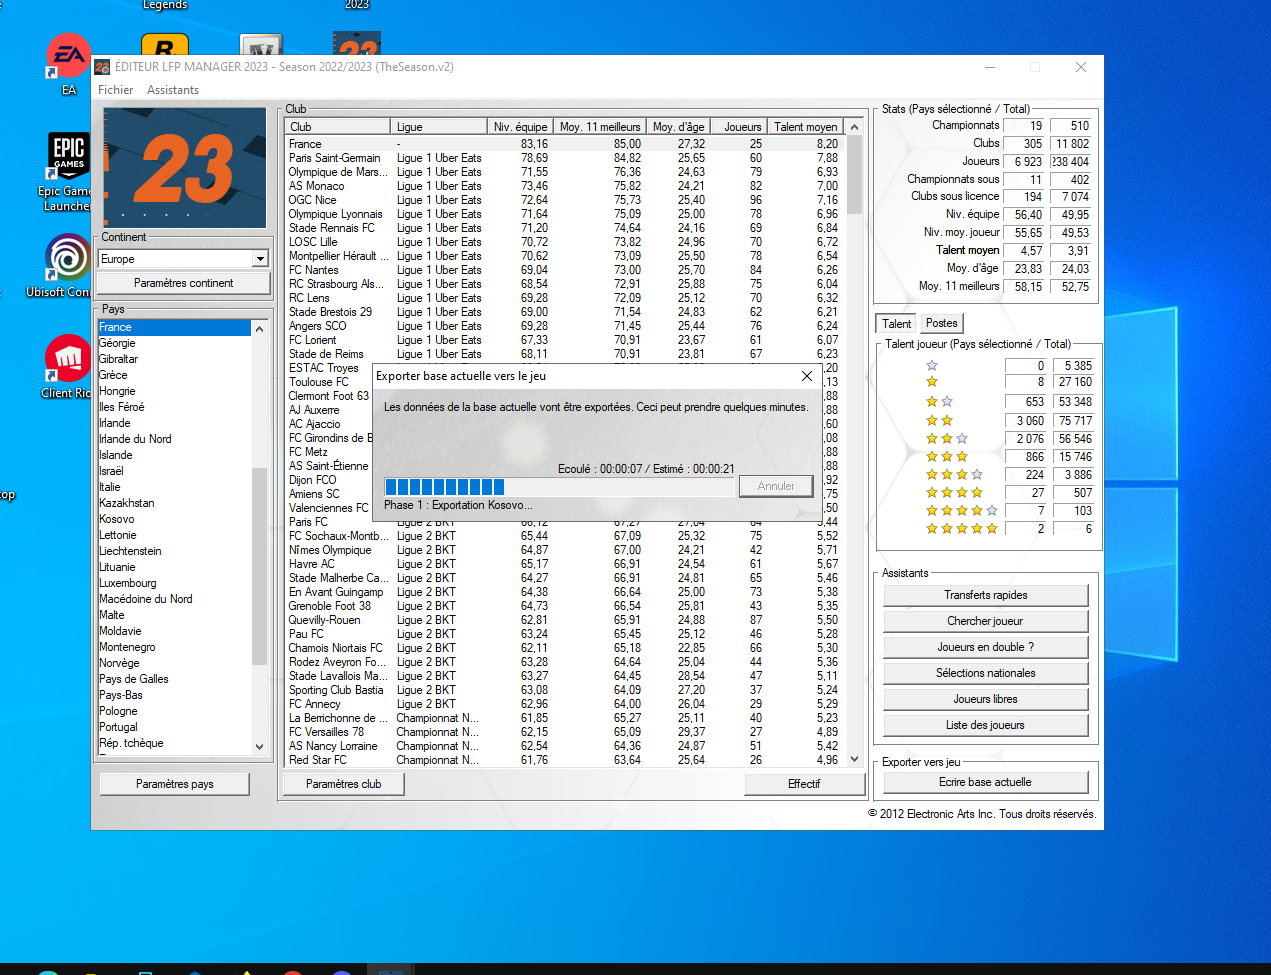
Task: Select Sporting Club Bastia row
Action: click(x=565, y=690)
